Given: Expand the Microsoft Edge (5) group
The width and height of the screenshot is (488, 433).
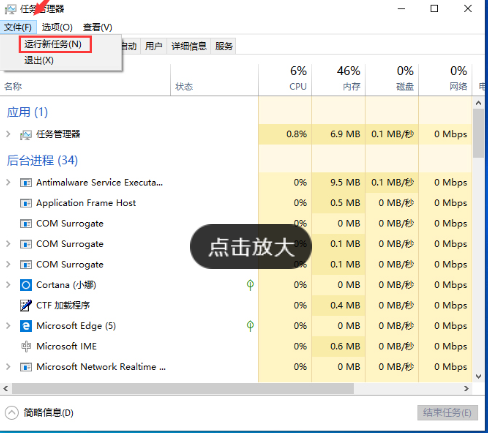Looking at the screenshot, I should pos(8,326).
